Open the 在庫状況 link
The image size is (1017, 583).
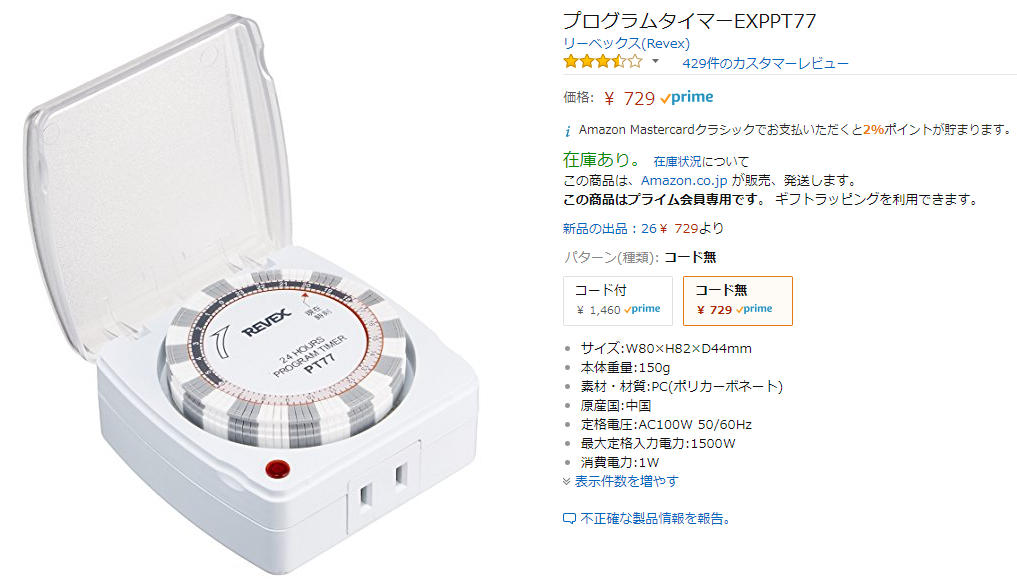tap(677, 161)
